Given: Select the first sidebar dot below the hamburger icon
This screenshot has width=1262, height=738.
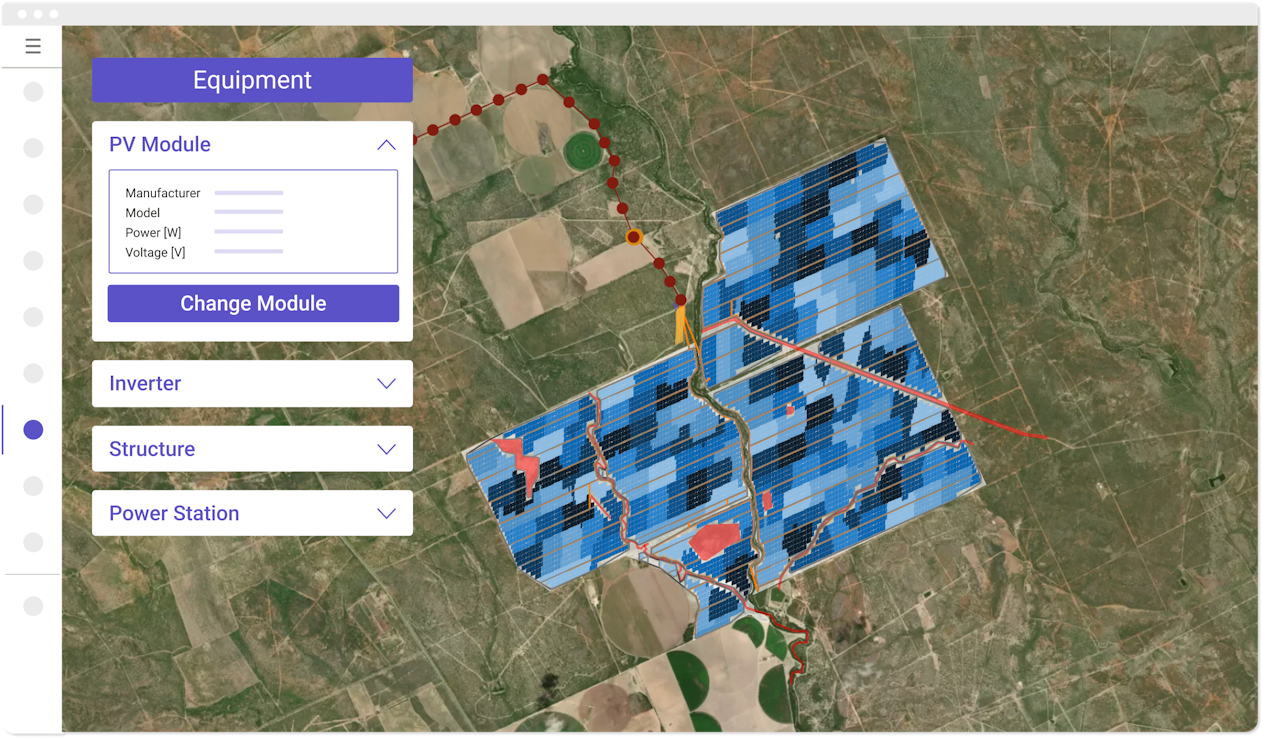Looking at the screenshot, I should coord(33,92).
